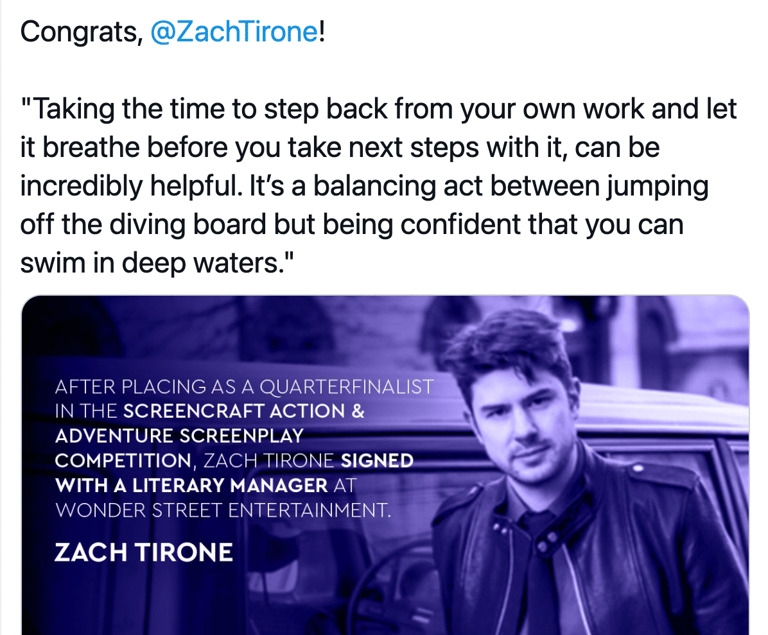Click the word Congrats in the tweet

pyautogui.click(x=78, y=32)
